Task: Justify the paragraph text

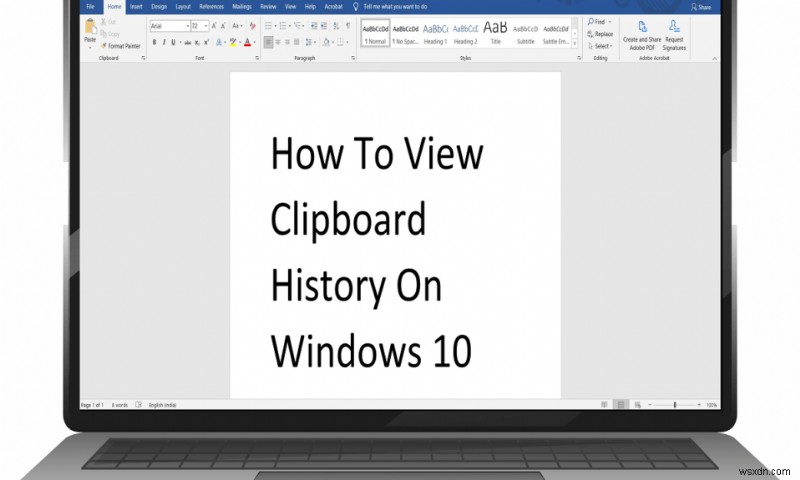Action: click(296, 42)
